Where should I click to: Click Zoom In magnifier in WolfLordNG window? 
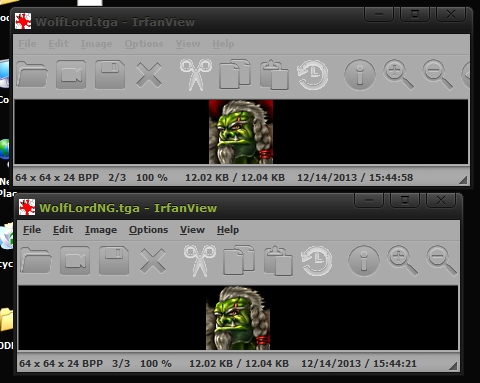[x=402, y=261]
